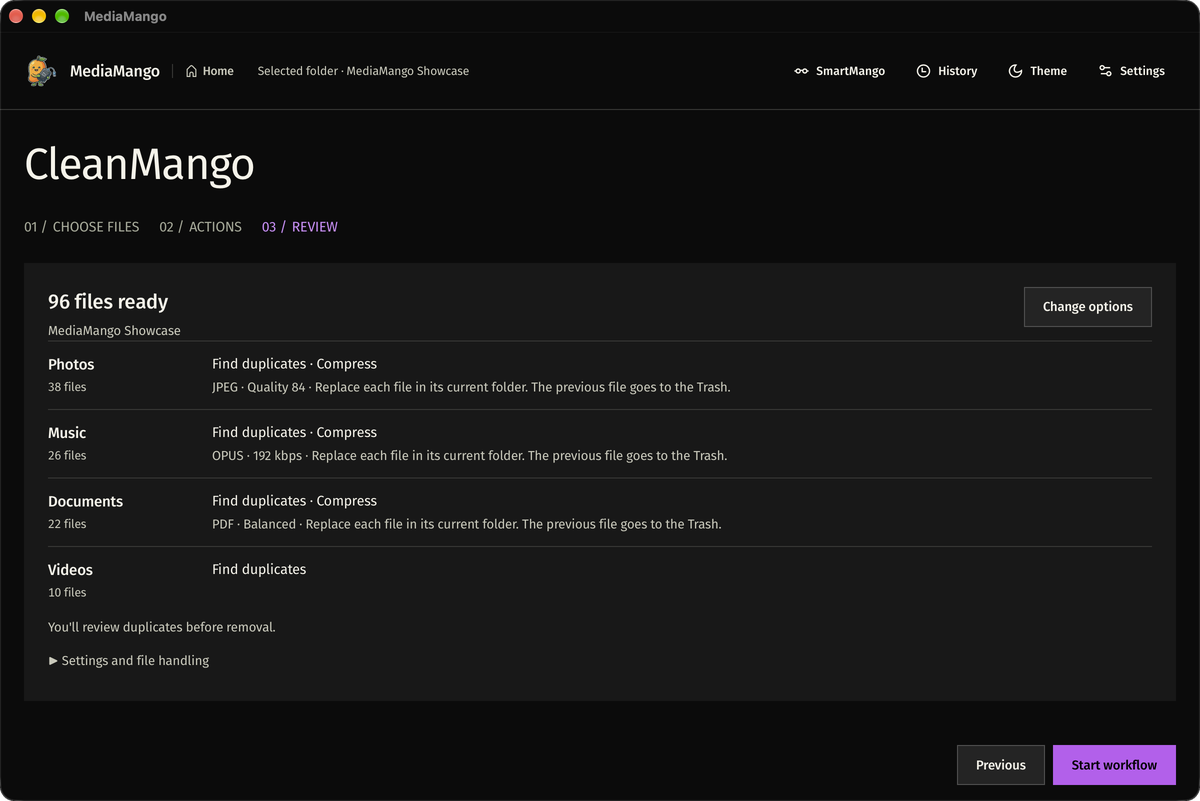Click the '10 files' count
1200x801 pixels.
67,593
